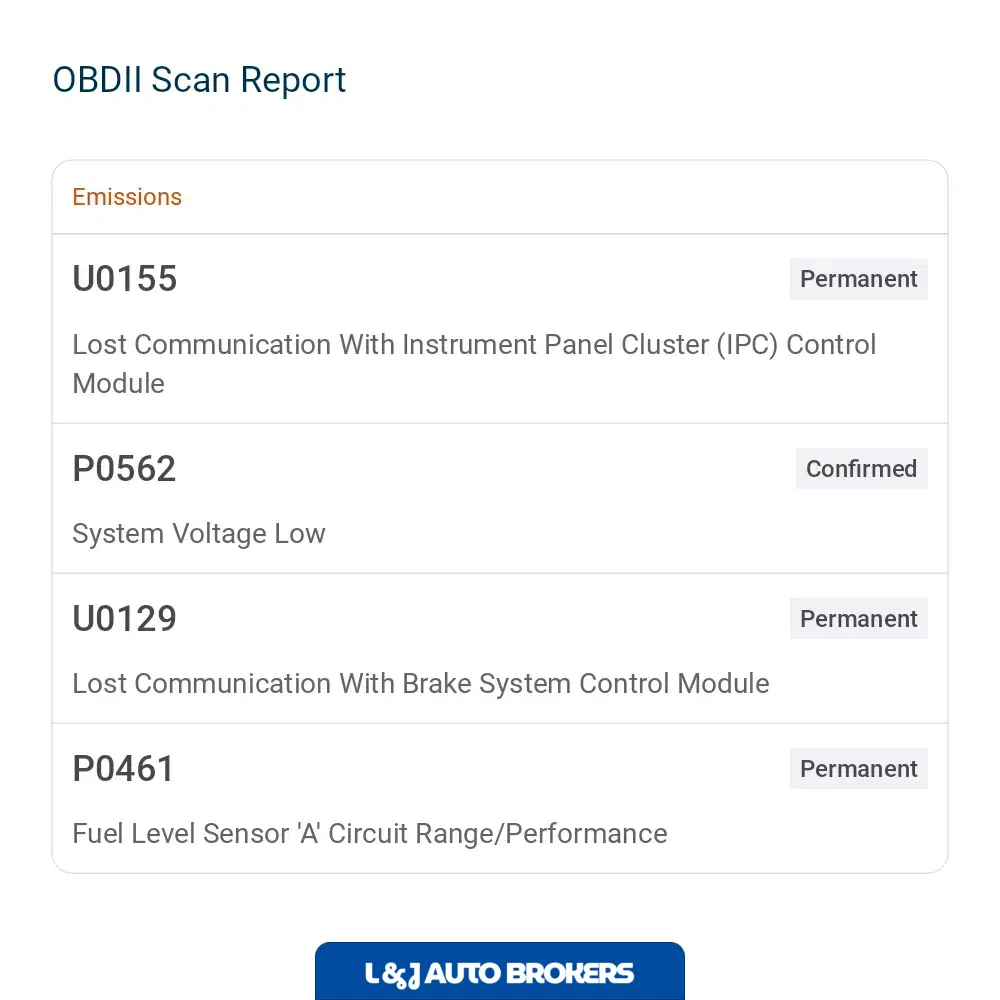Click the word Module under the U0155 description
1000x1000 pixels.
click(x=119, y=384)
